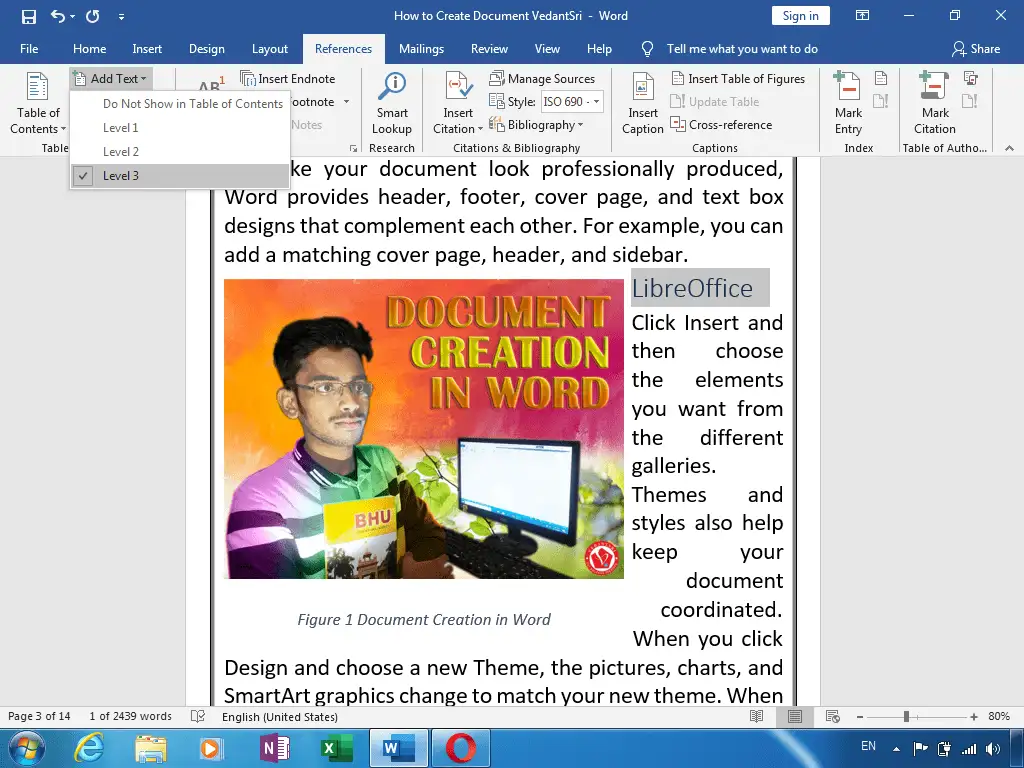Open the Windows Start button
The width and height of the screenshot is (1024, 768).
26,748
